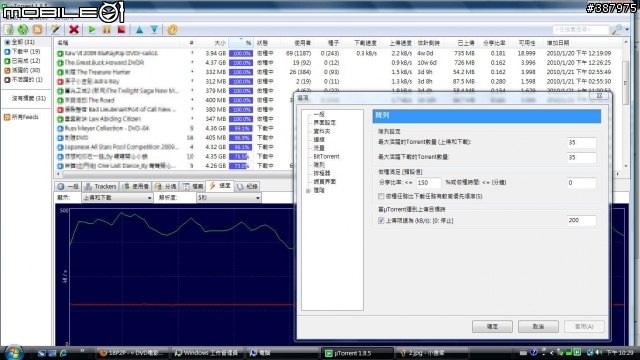Click the red X Remove torrent icon
640x360 pixels.
coord(74,29)
